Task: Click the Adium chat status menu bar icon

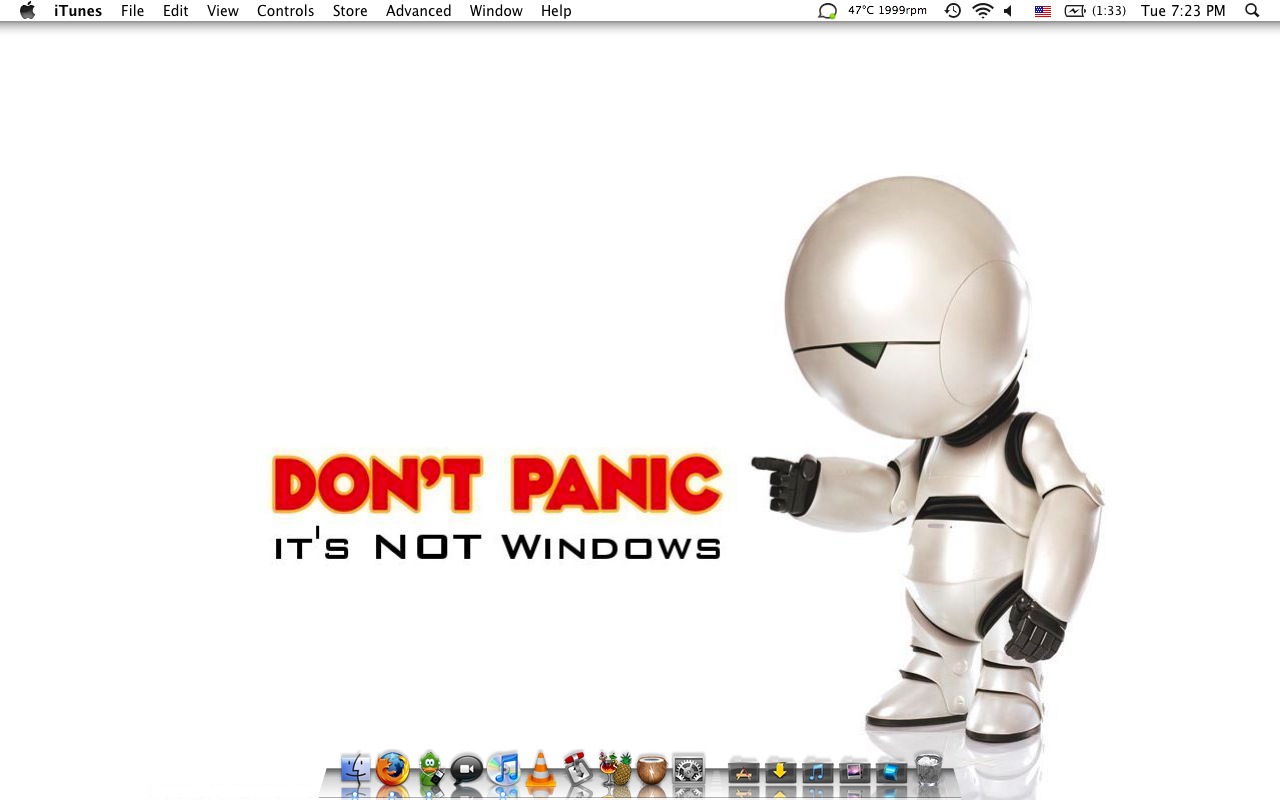Action: pos(827,11)
